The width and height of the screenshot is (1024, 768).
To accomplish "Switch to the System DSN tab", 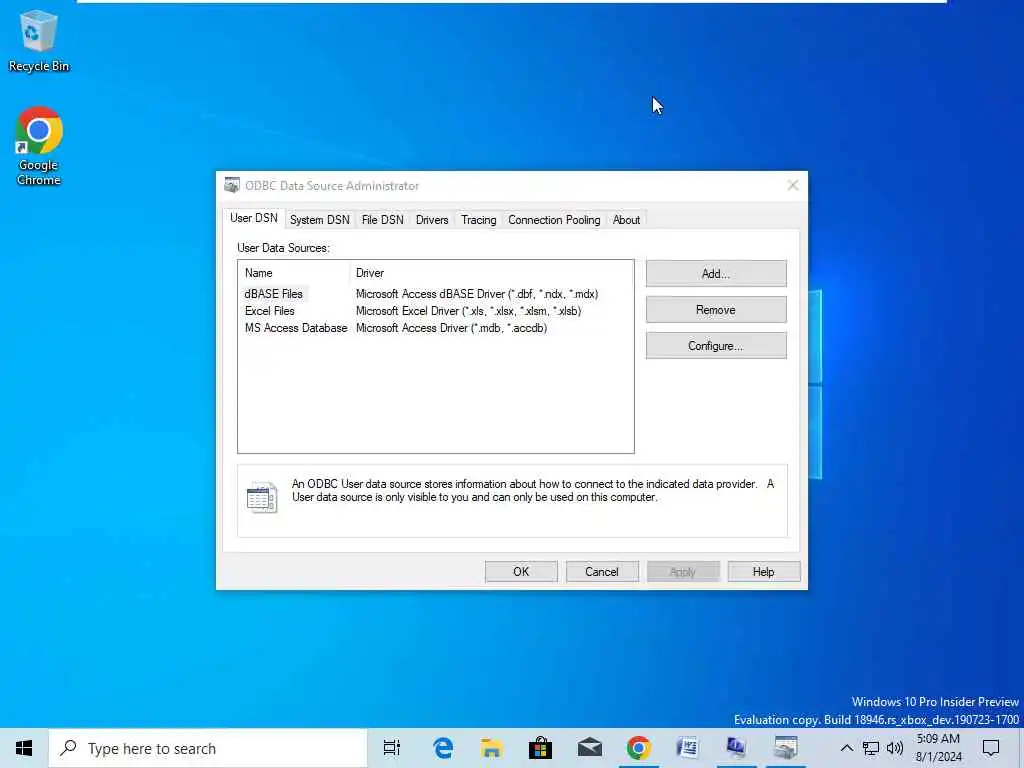I will (x=320, y=220).
